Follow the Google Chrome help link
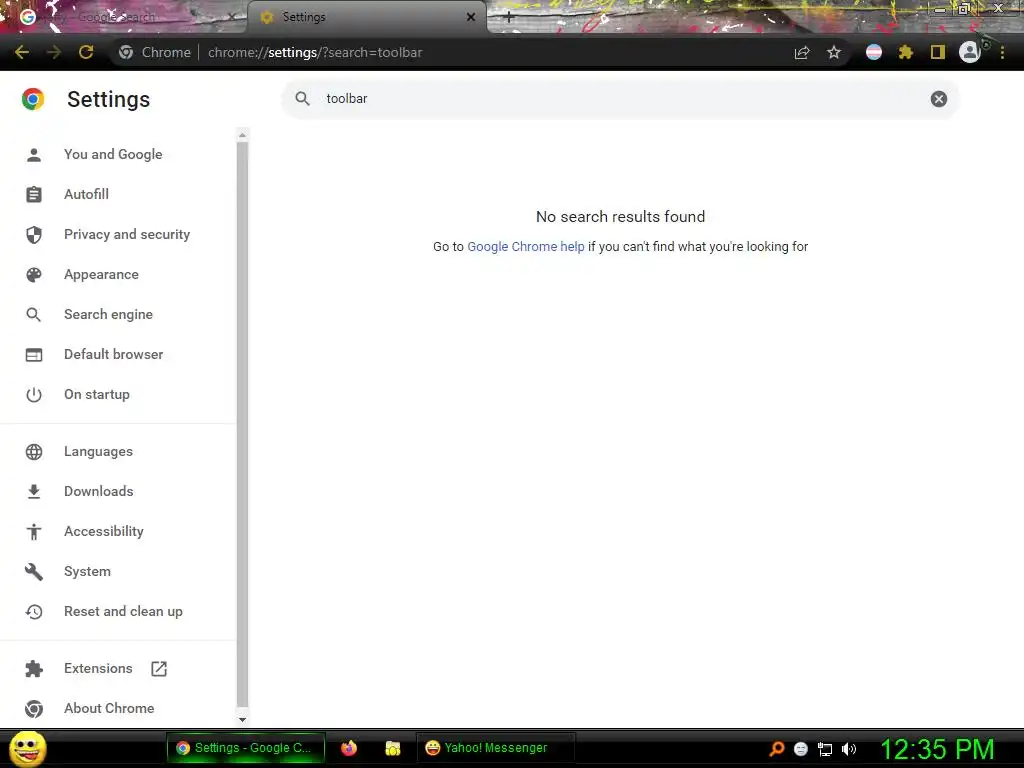 tap(526, 246)
